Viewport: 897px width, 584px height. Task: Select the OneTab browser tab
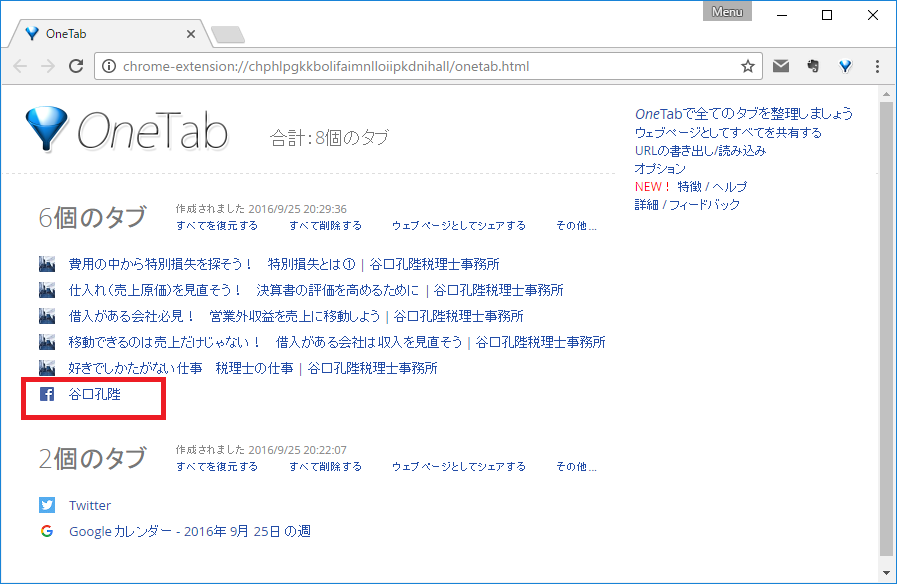coord(105,33)
